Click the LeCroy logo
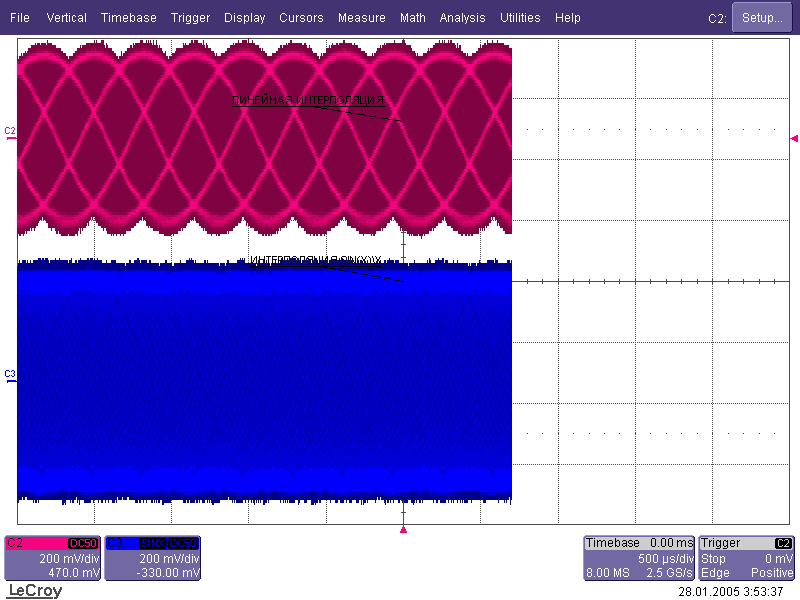This screenshot has height=600, width=800. [35, 591]
